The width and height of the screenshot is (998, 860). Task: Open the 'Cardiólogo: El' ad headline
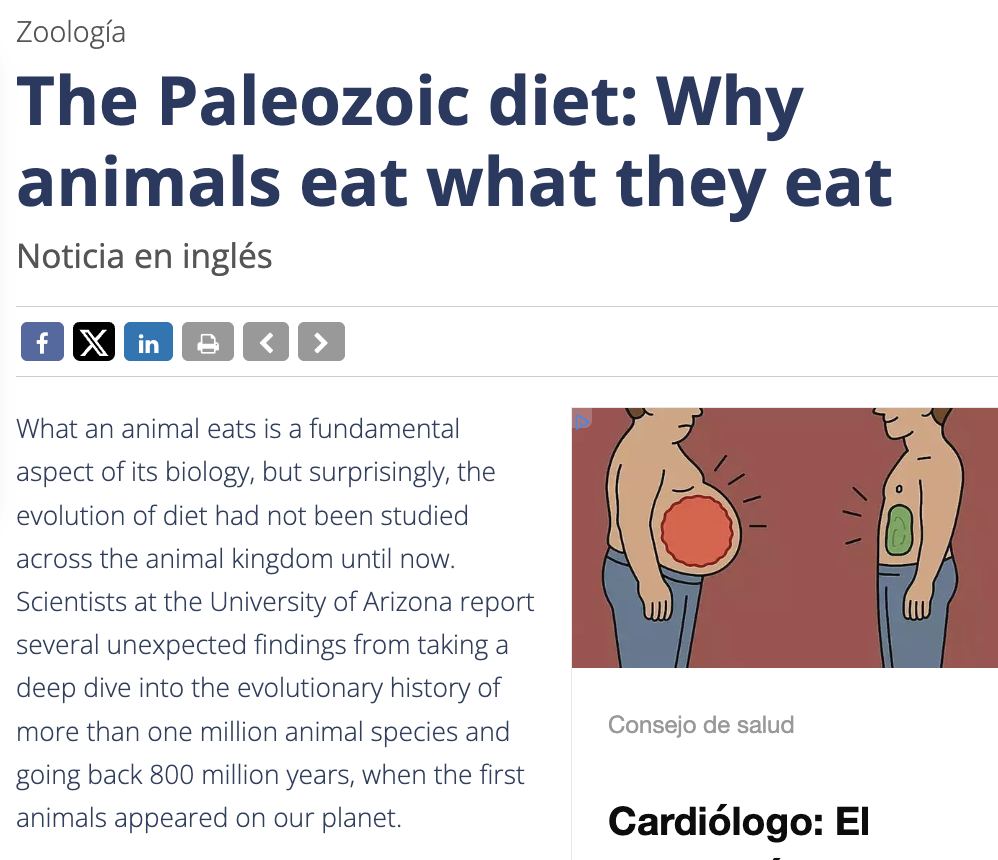point(738,821)
